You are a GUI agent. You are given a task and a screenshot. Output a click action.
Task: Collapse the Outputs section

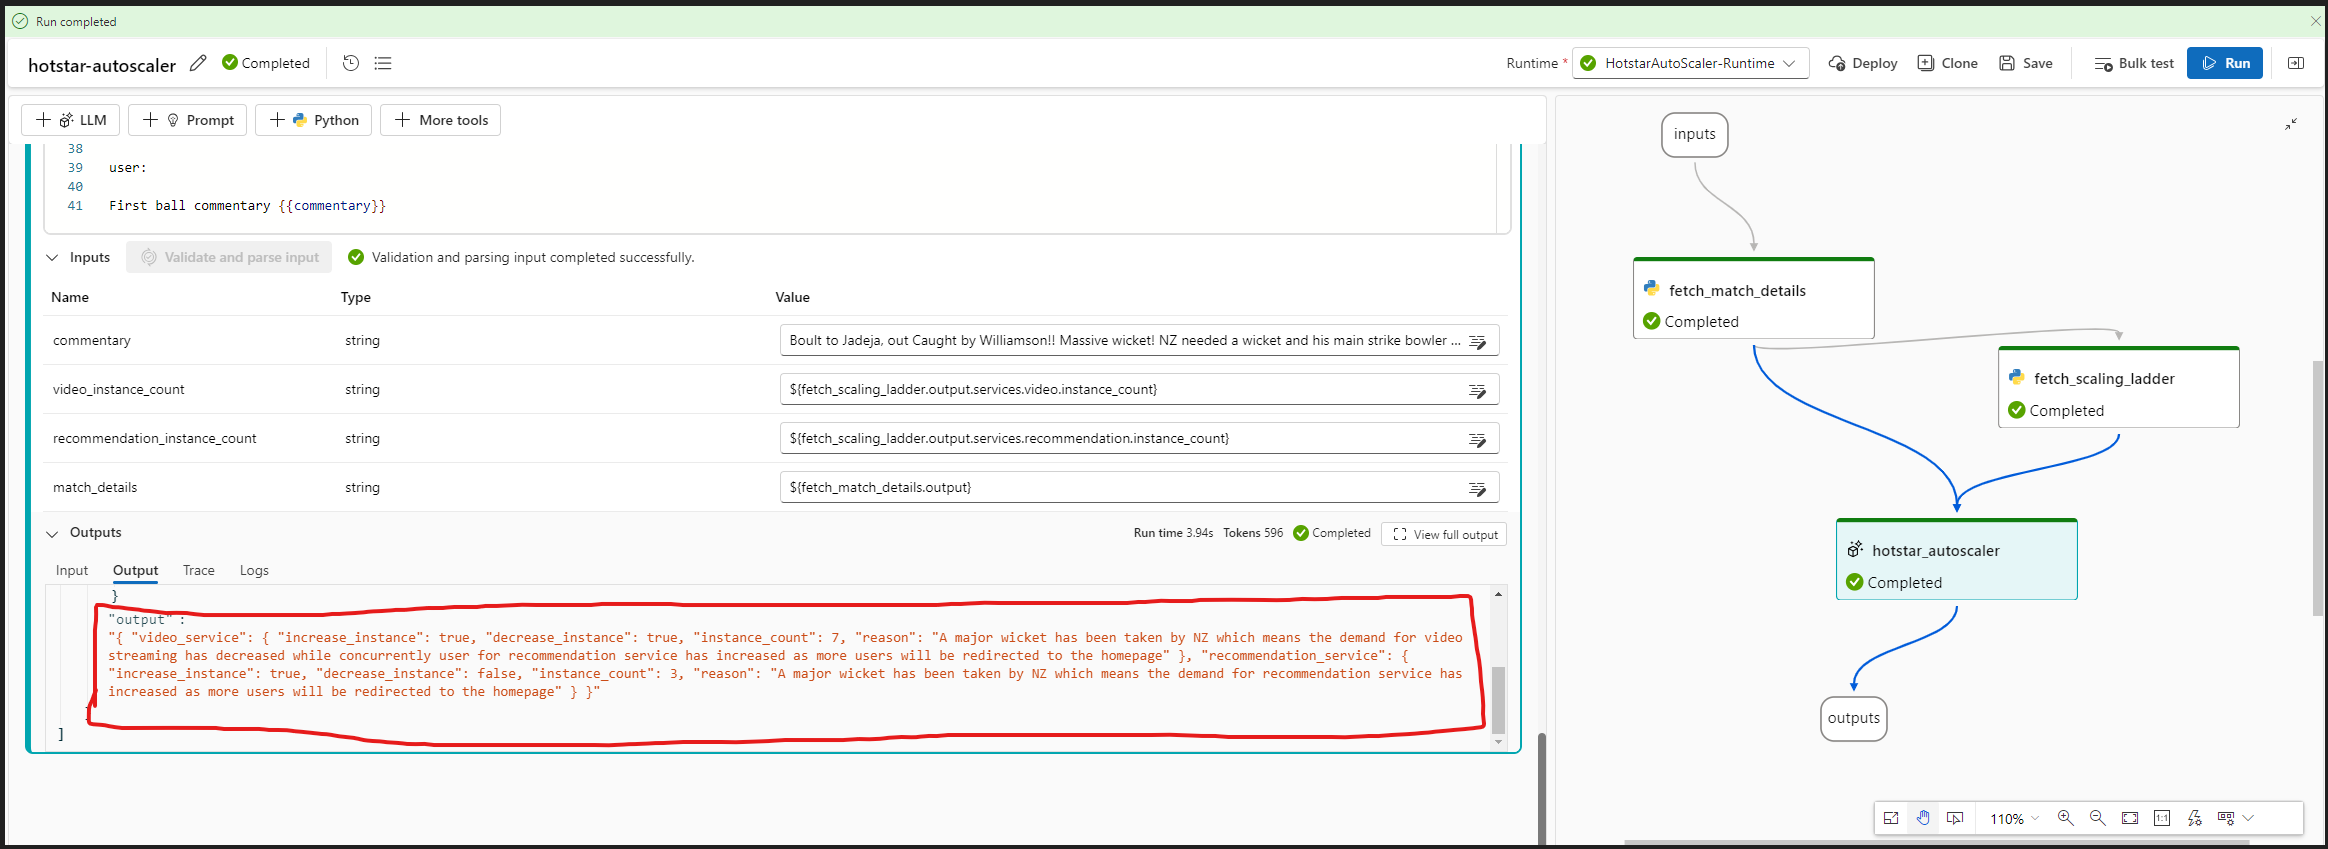pos(52,533)
